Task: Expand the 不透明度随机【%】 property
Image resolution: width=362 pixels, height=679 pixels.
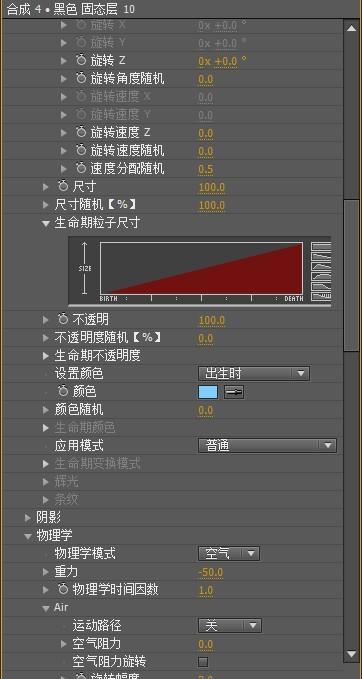Action: tap(46, 338)
